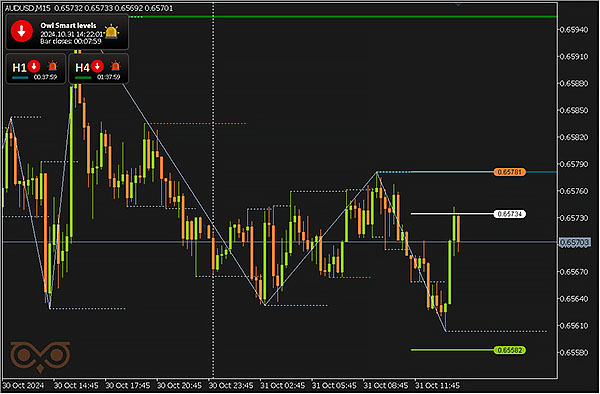
Task: Click 0.65670 on the price axis
Action: point(574,272)
